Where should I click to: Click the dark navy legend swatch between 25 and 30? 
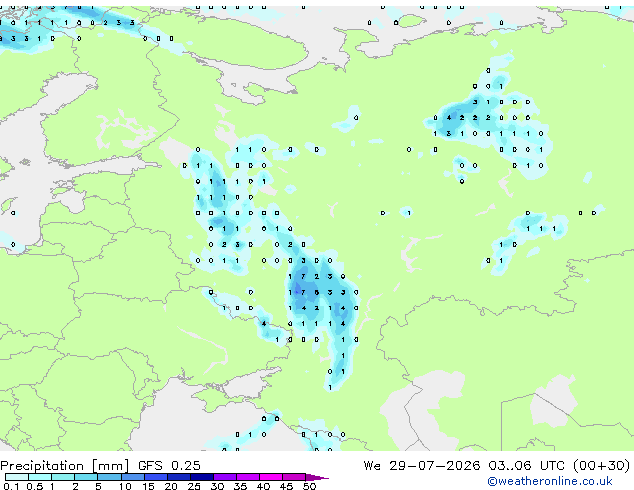click(202, 477)
